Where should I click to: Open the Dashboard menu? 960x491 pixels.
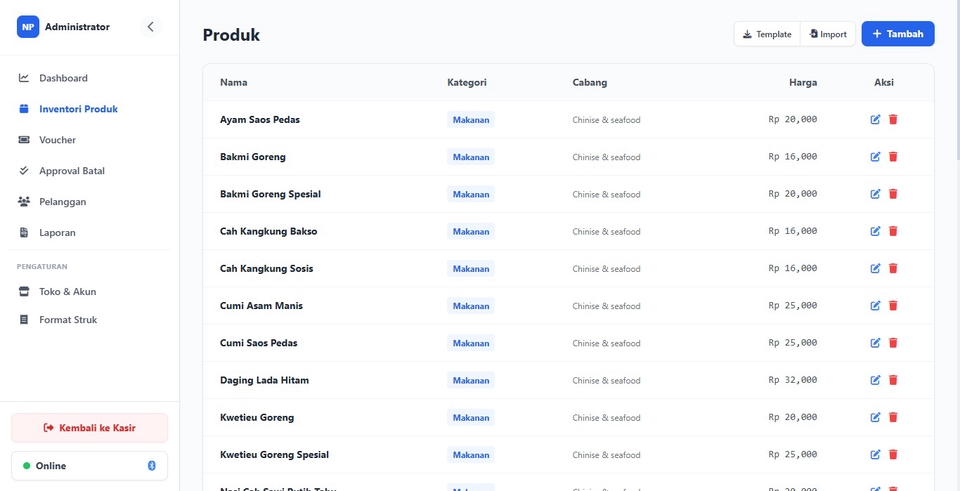click(x=63, y=78)
